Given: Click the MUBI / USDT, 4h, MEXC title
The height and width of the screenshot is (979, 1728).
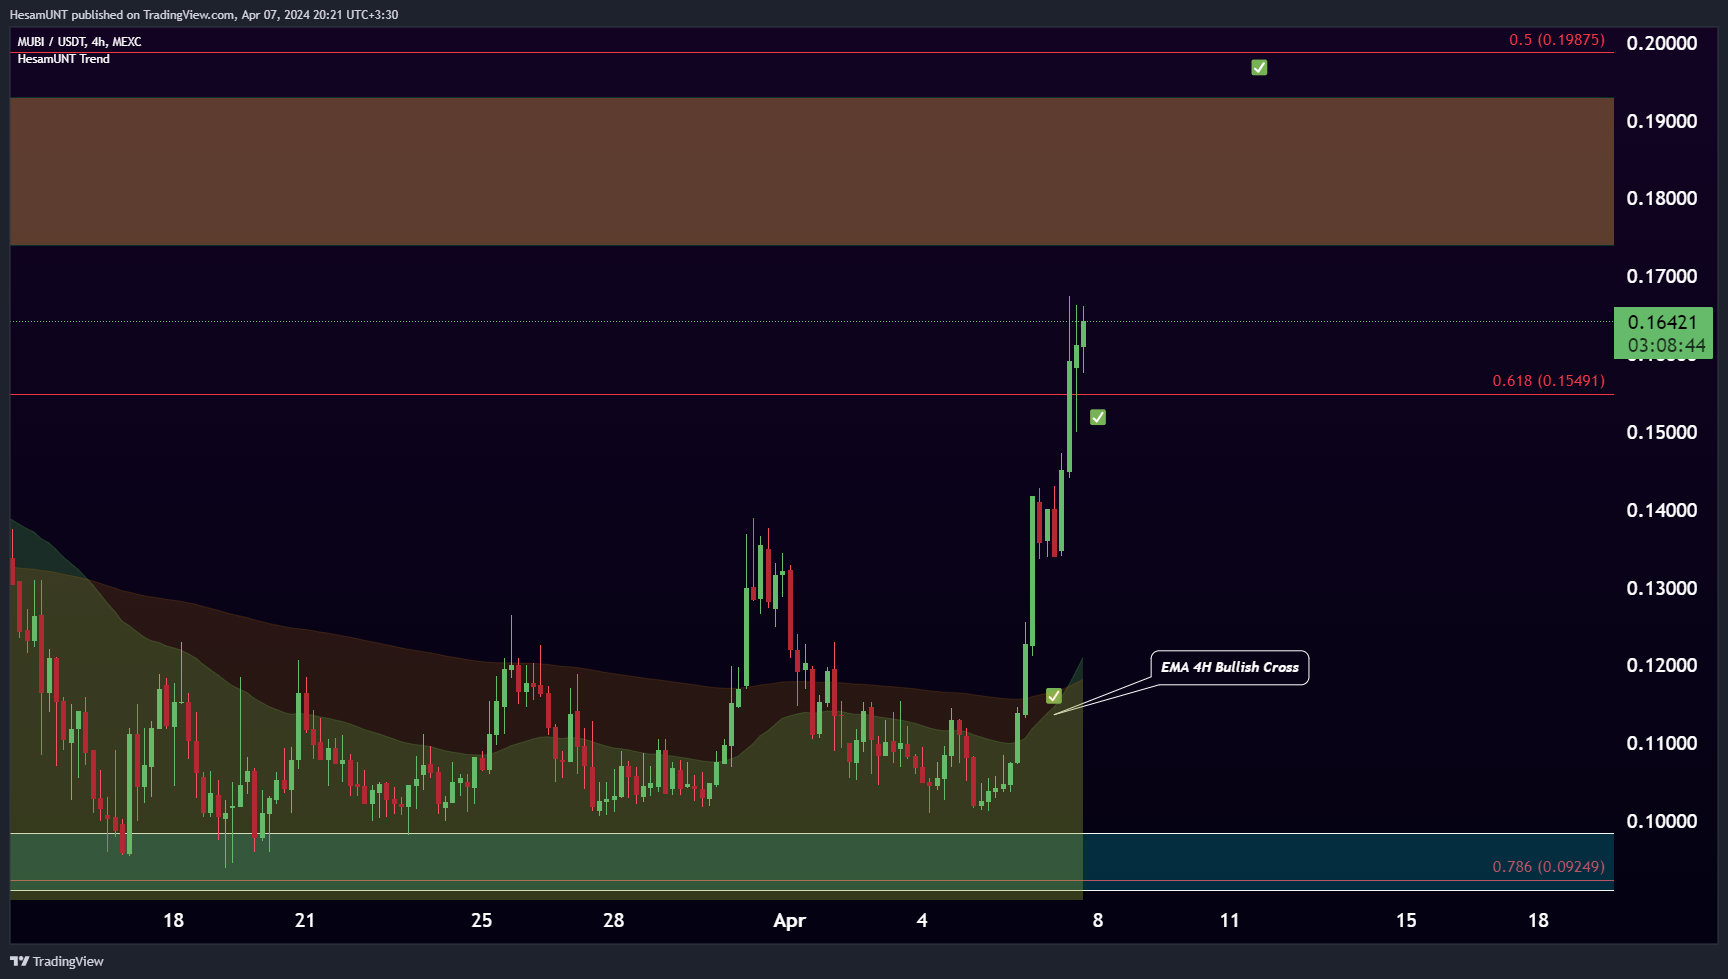Looking at the screenshot, I should [79, 41].
